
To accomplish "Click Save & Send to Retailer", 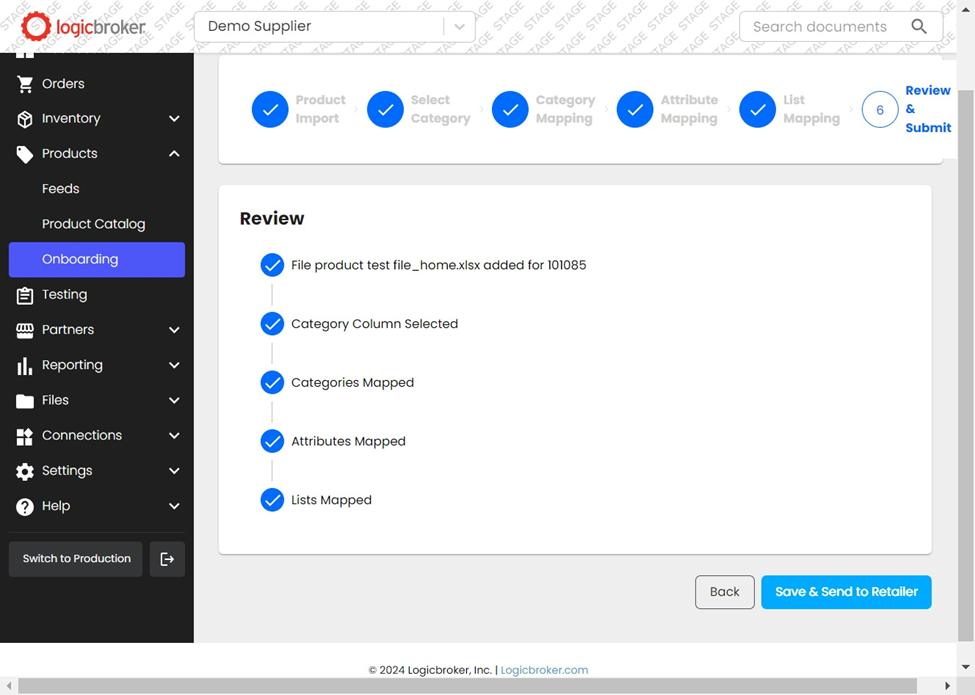I will point(846,592).
